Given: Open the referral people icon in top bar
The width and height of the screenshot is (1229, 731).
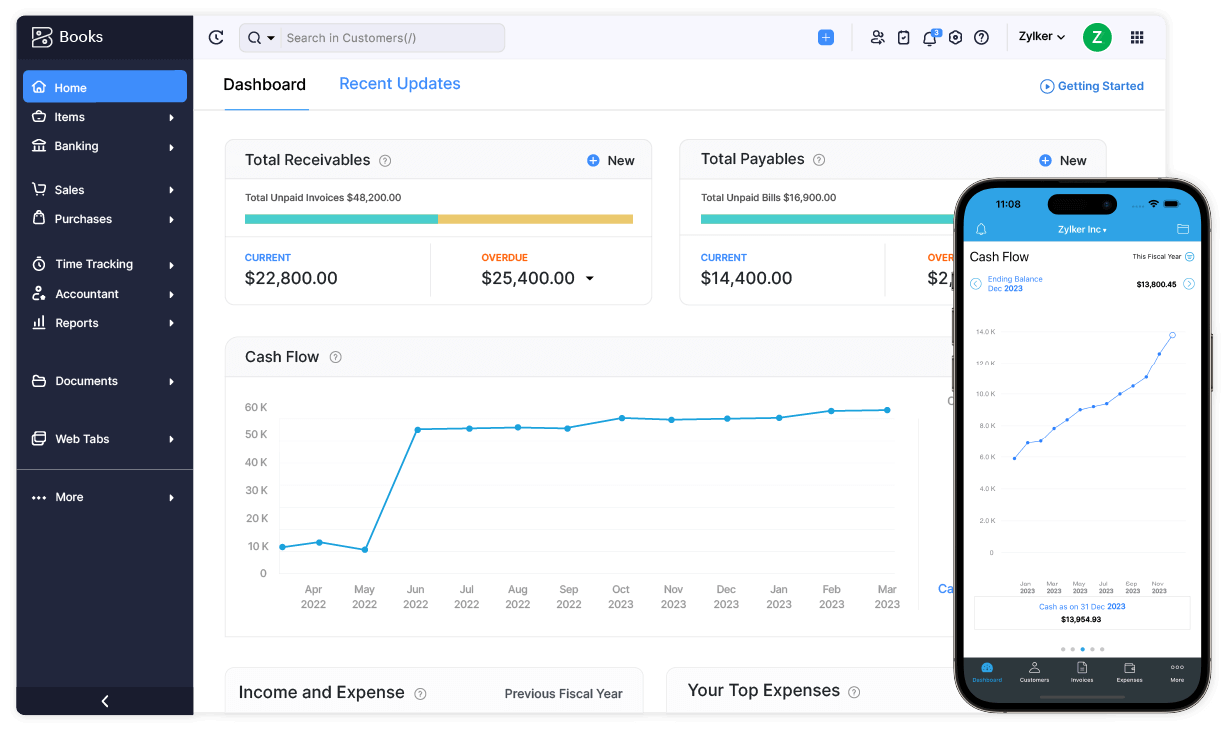Looking at the screenshot, I should (877, 38).
